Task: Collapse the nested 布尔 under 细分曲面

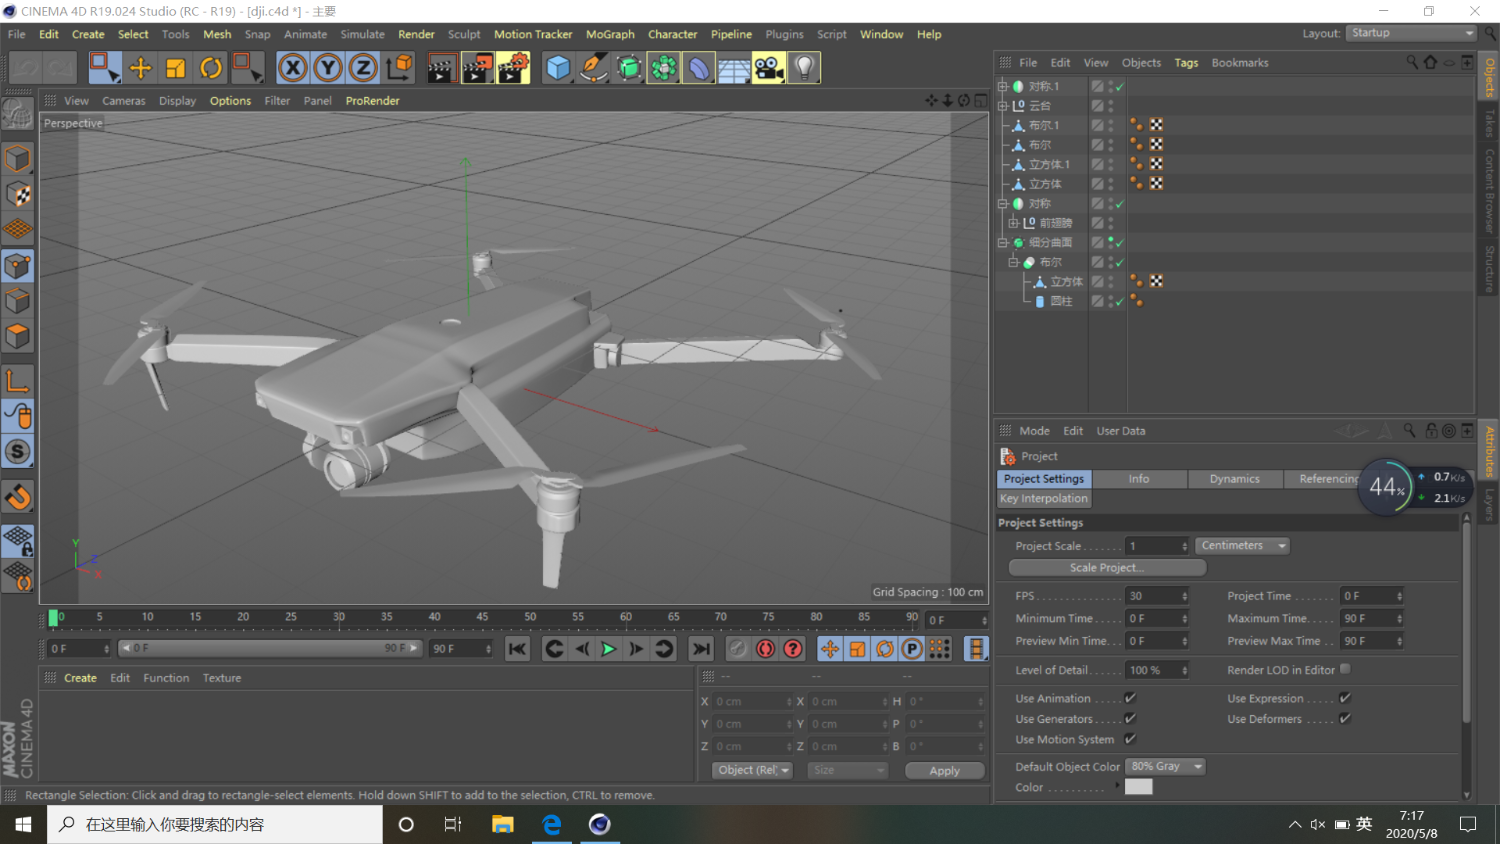Action: point(1013,262)
